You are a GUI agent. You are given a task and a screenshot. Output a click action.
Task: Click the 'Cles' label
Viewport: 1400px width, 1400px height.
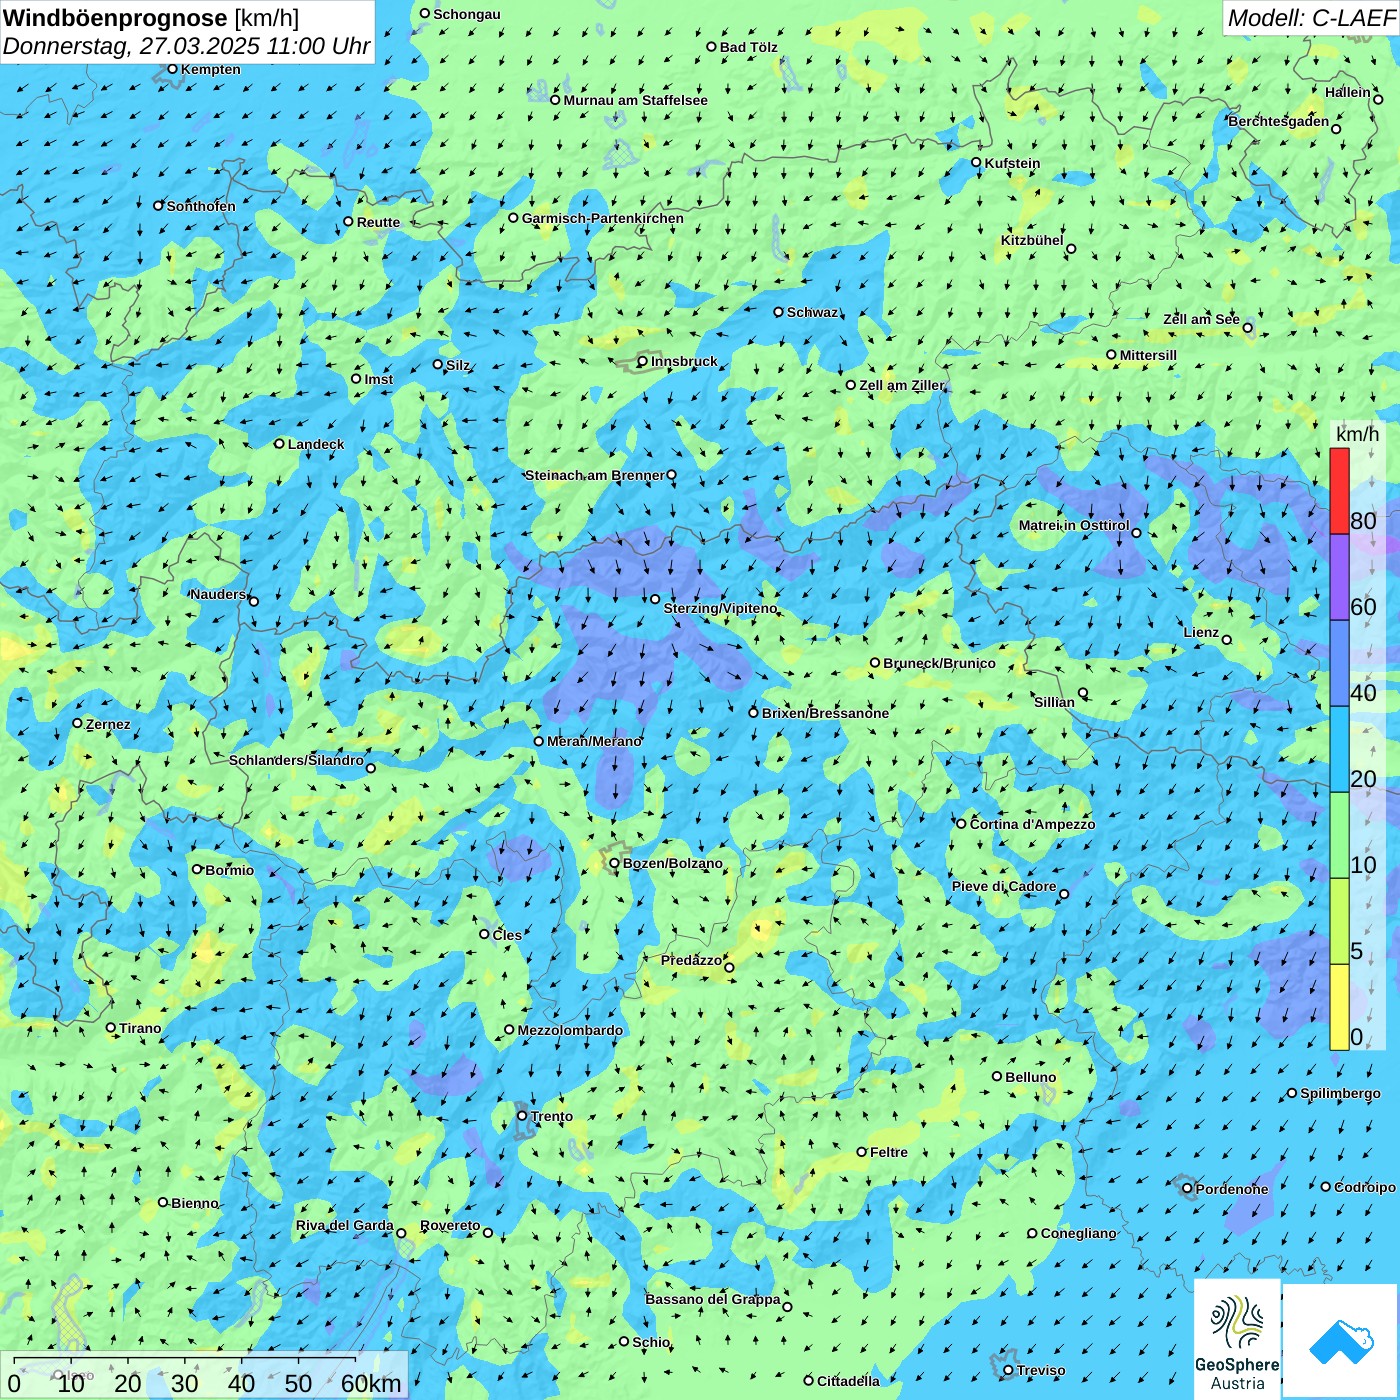click(507, 935)
